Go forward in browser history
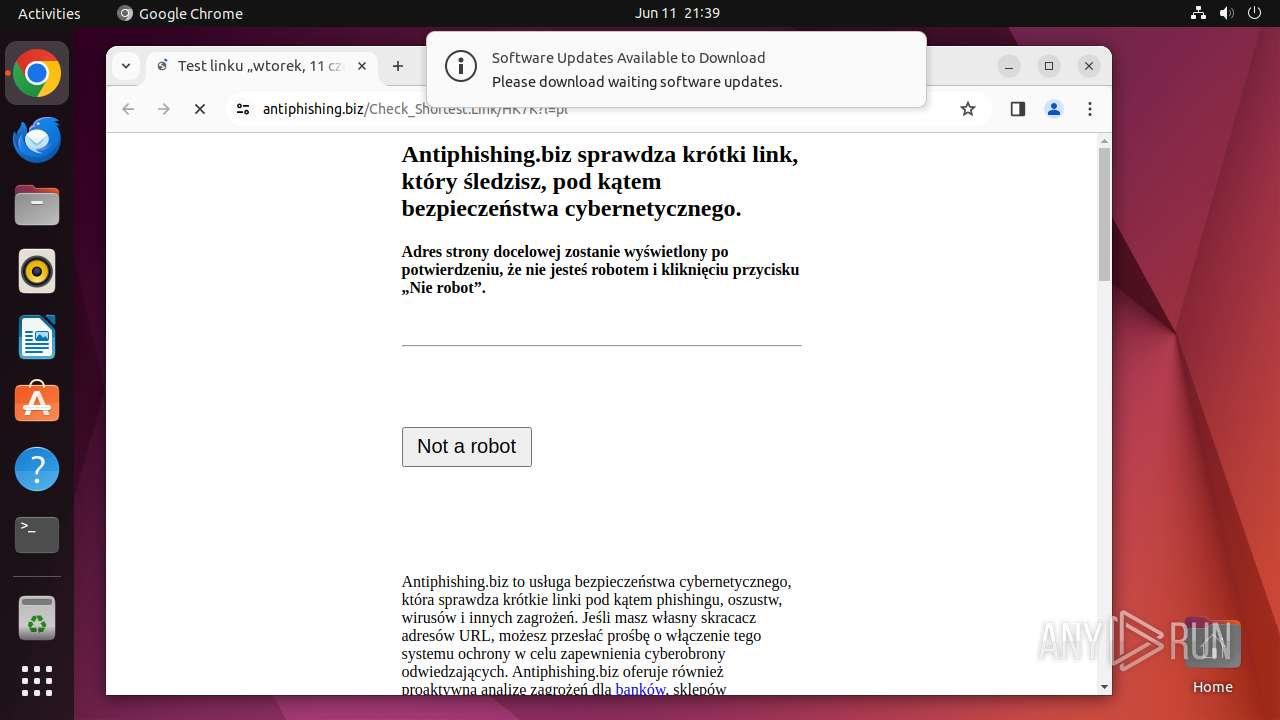The height and width of the screenshot is (720, 1280). [x=164, y=109]
